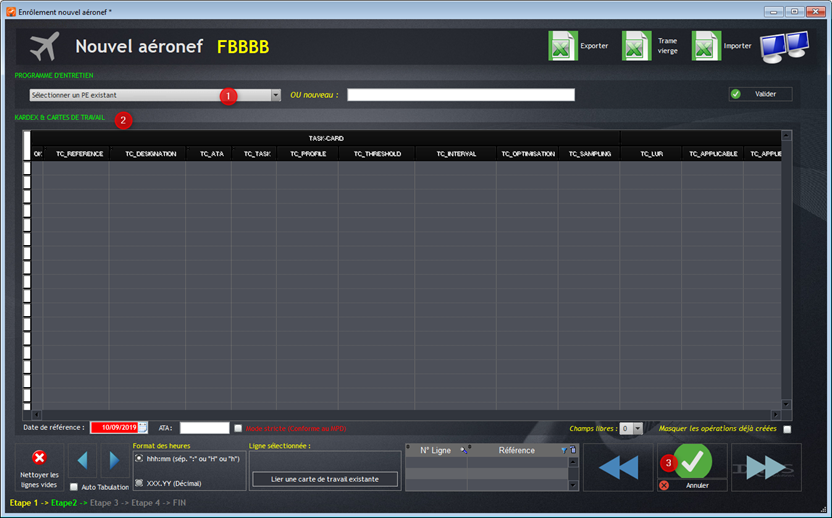Open the calendar next to Date de référence
Viewport: 832px width, 518px height.
tap(143, 428)
